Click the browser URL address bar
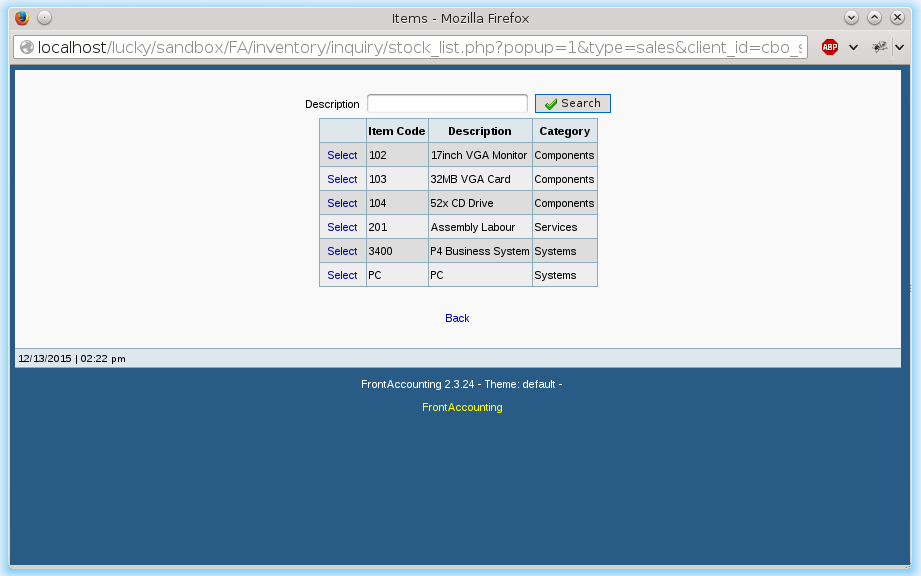This screenshot has width=921, height=576. pyautogui.click(x=420, y=47)
